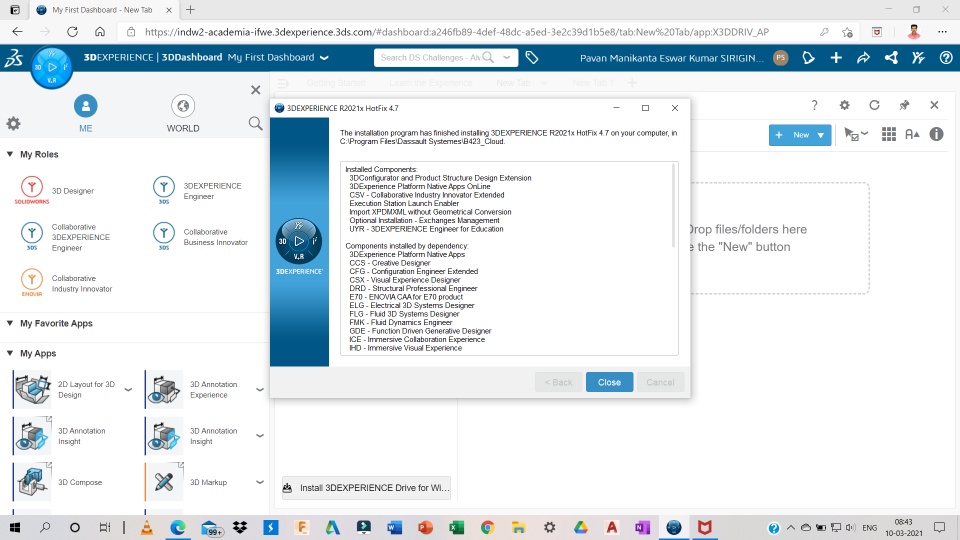The image size is (960, 540).
Task: Open Google Chrome from the taskbar
Action: coord(487,527)
